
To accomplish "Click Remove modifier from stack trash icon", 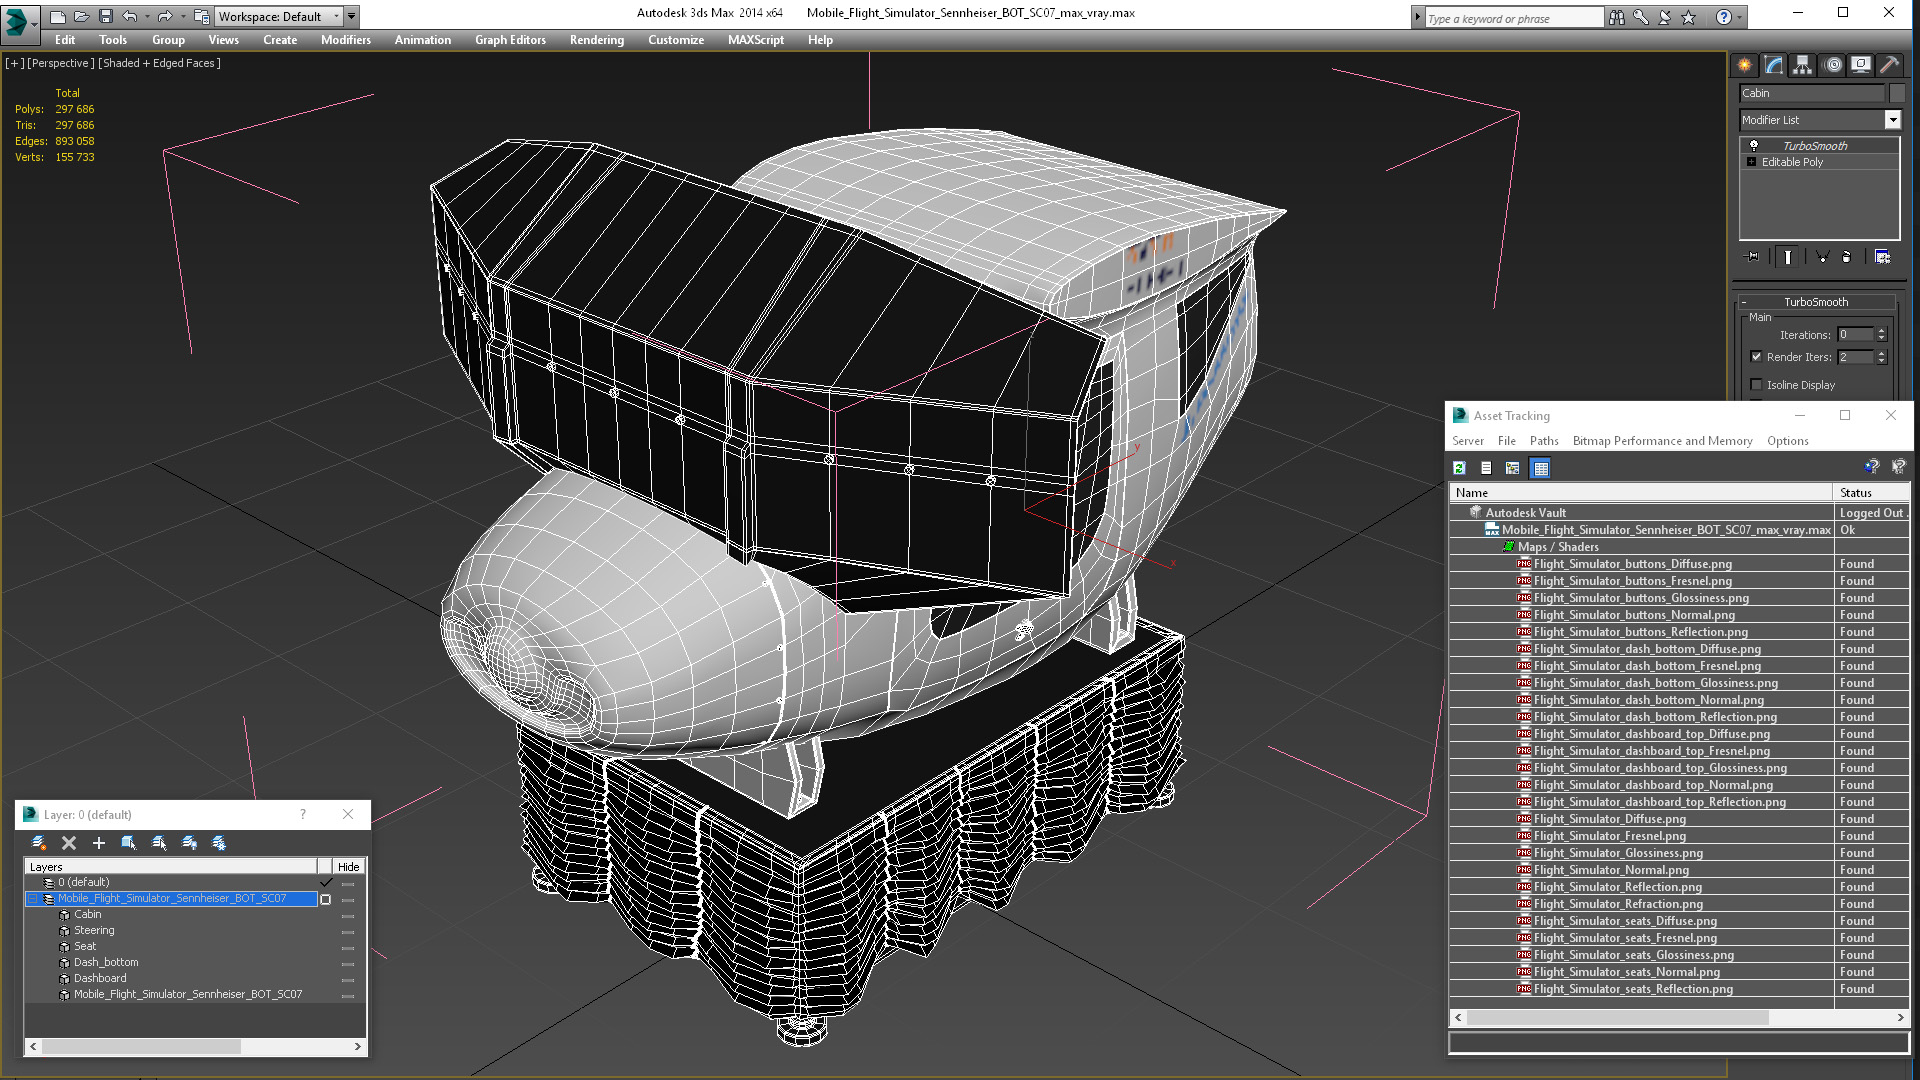I will (x=1846, y=257).
